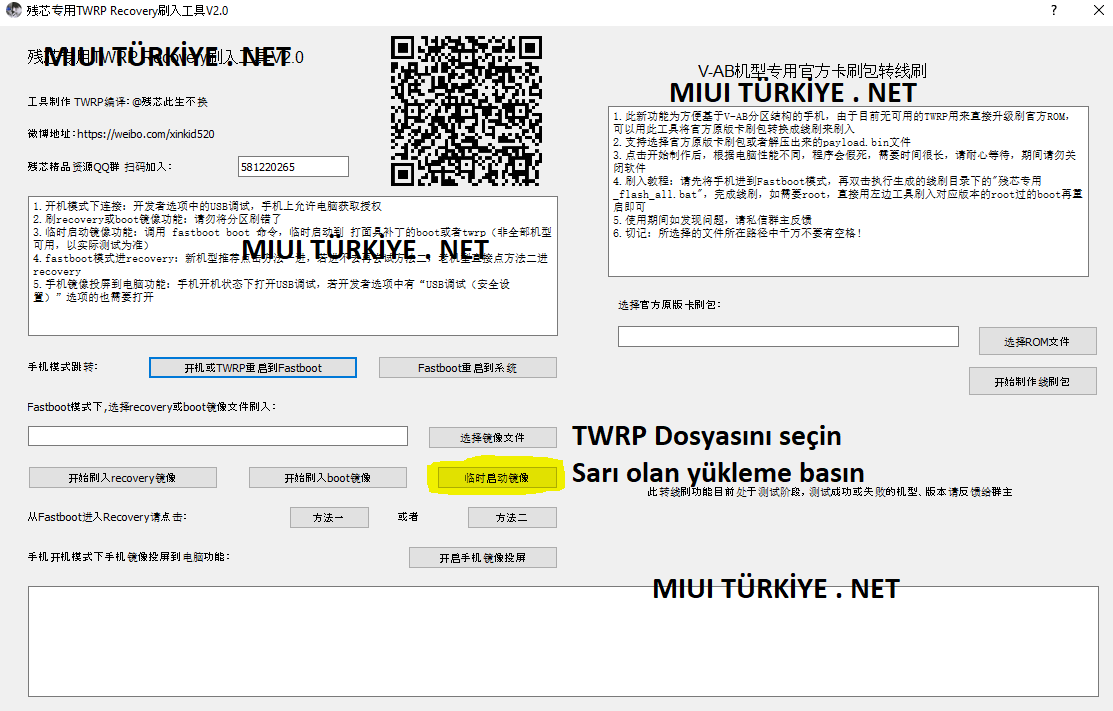Focus the official ROM package path field
1113x711 pixels.
788,337
